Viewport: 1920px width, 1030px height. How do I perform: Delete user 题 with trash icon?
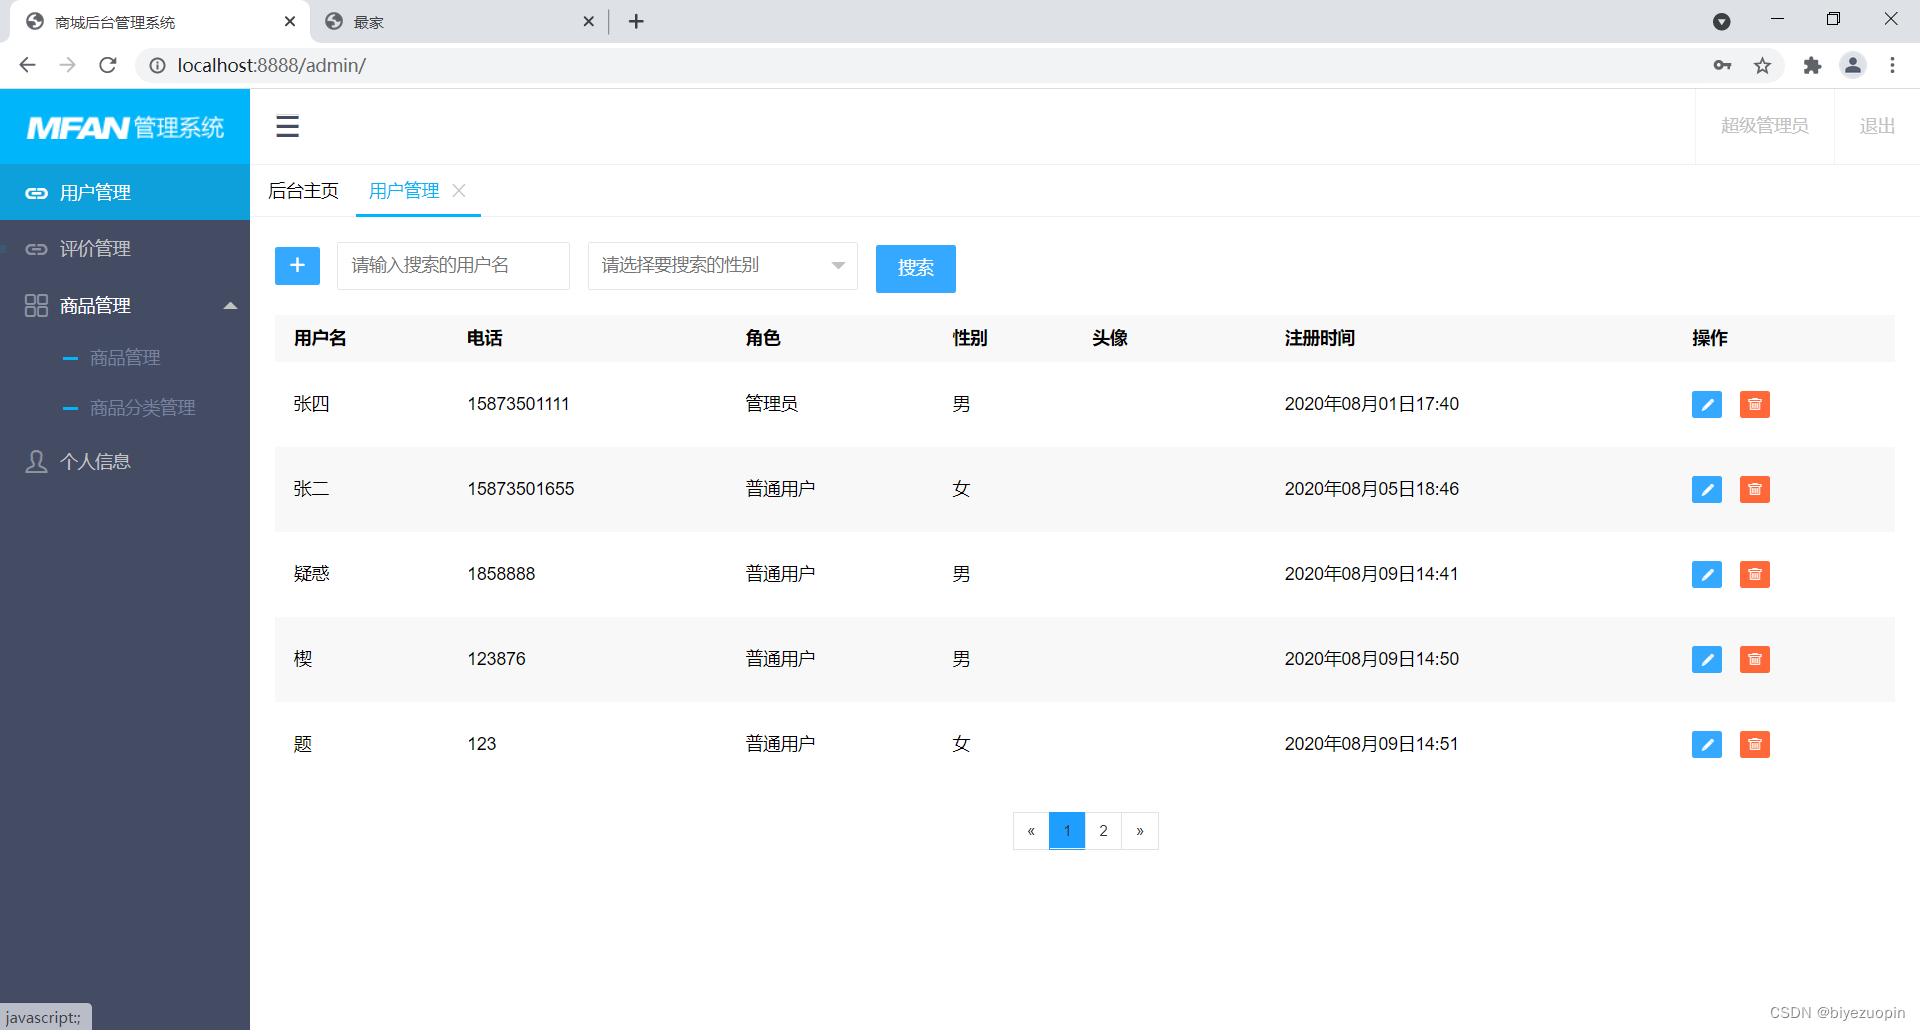click(x=1754, y=745)
